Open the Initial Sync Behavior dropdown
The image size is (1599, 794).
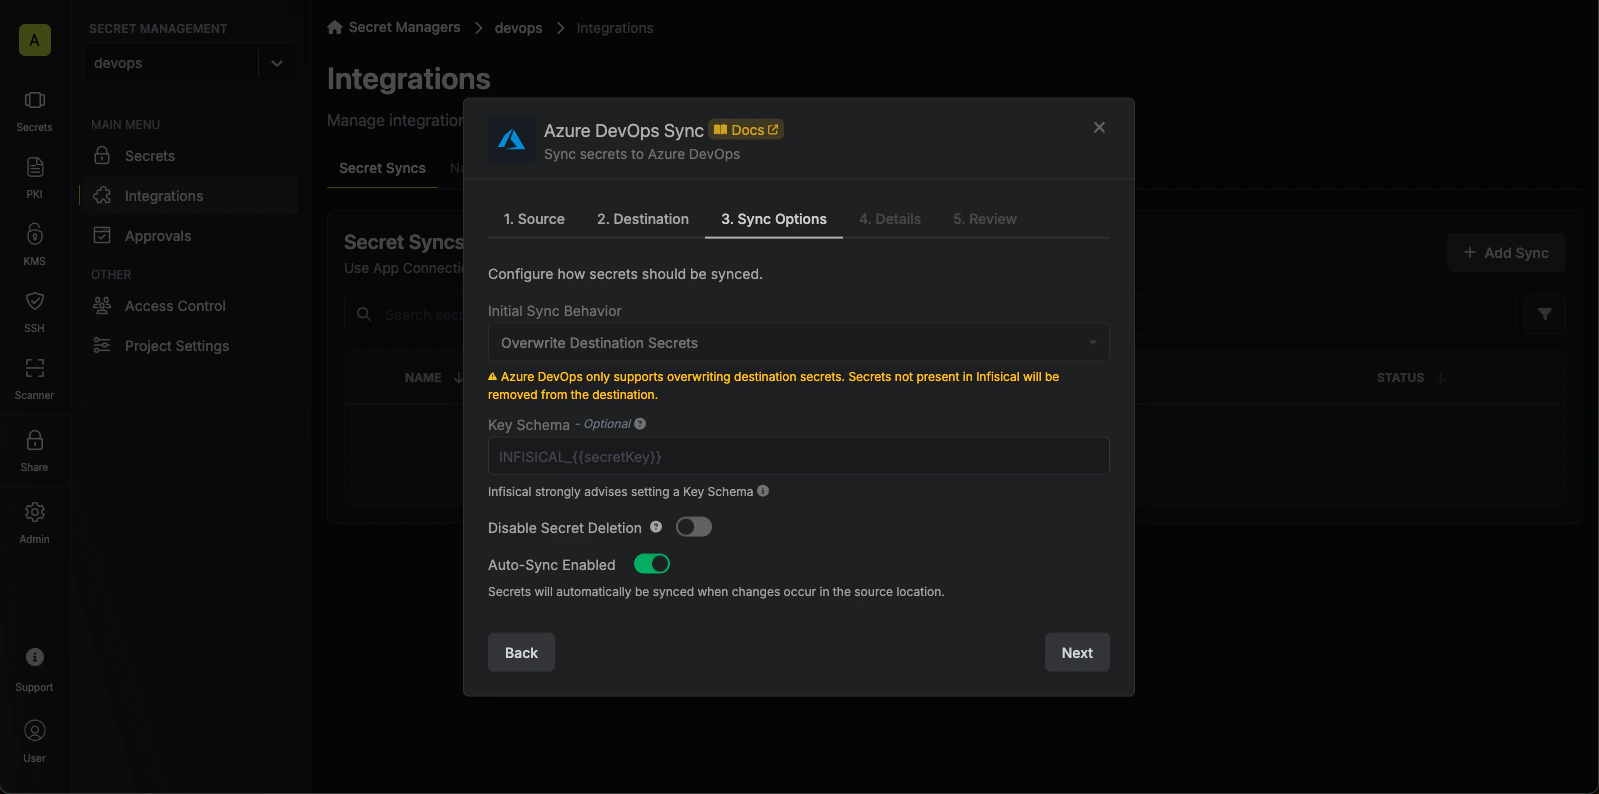coord(798,343)
